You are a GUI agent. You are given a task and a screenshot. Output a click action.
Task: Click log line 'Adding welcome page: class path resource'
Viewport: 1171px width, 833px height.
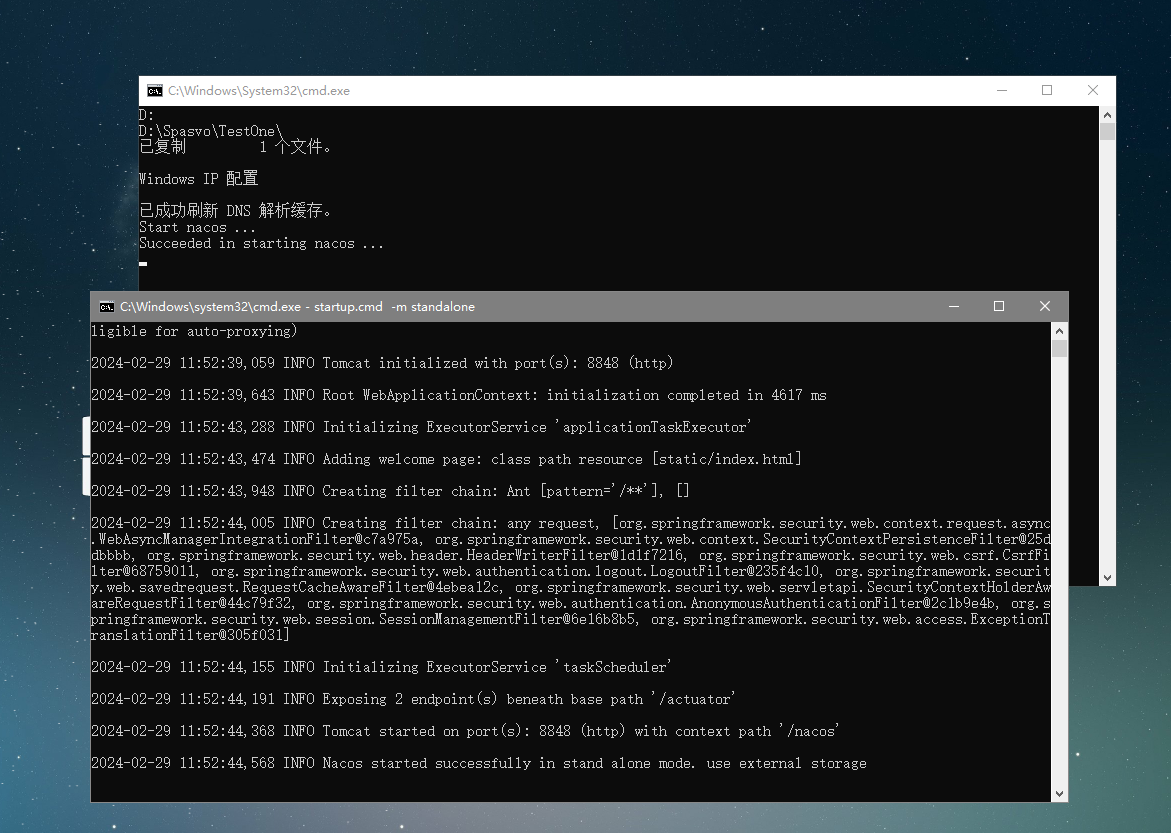point(447,459)
